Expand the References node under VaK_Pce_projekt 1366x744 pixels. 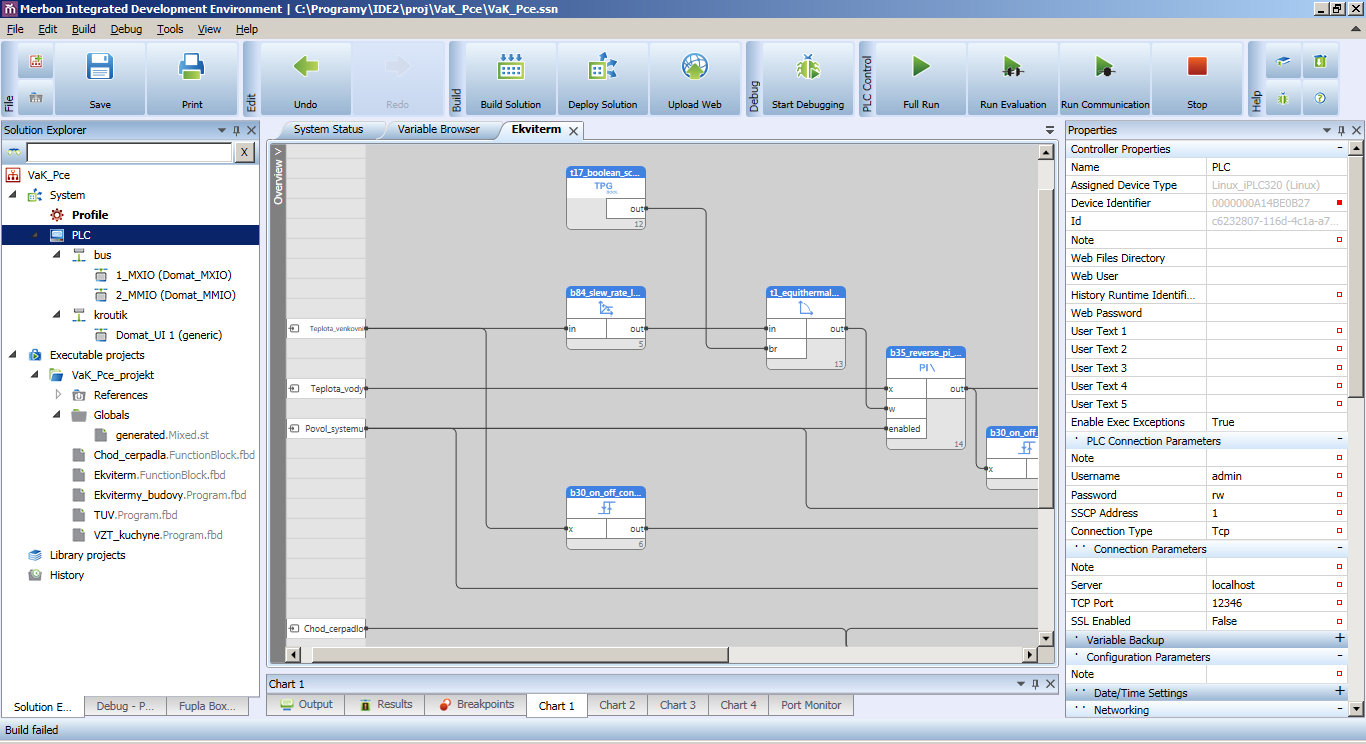point(58,394)
